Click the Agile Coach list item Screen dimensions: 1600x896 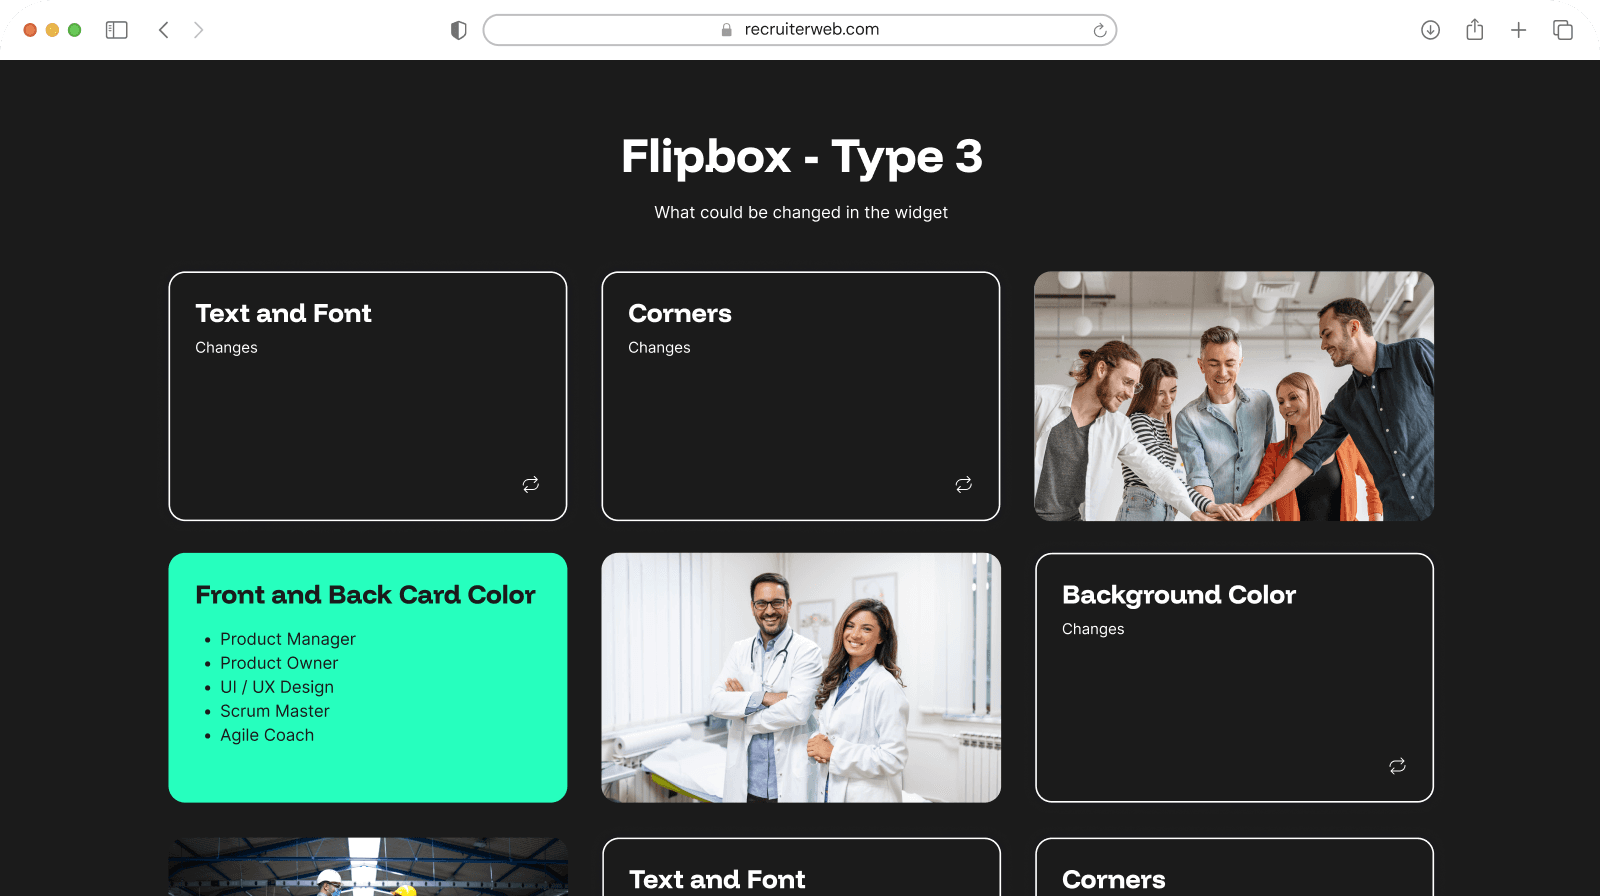[x=267, y=735]
